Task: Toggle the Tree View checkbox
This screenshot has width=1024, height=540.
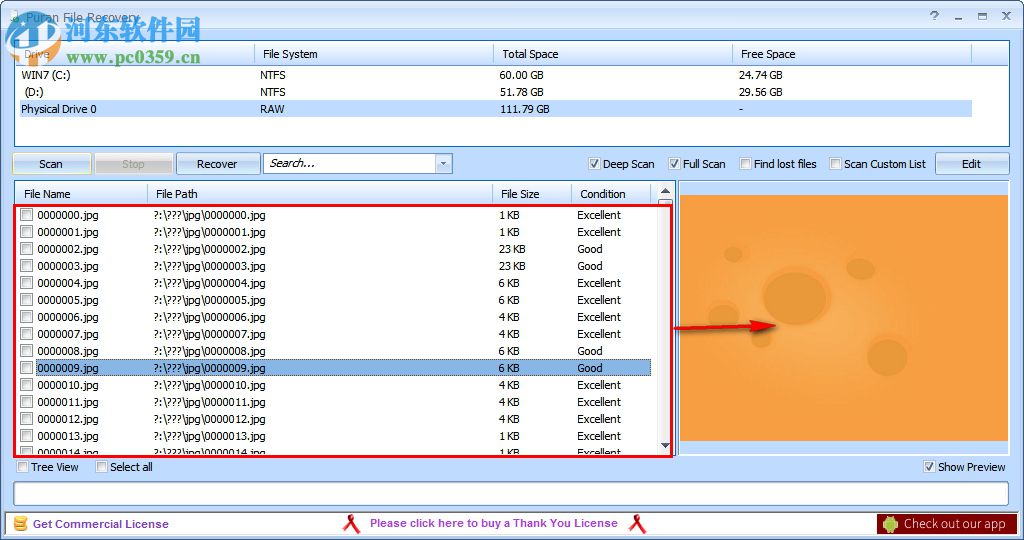Action: tap(23, 467)
